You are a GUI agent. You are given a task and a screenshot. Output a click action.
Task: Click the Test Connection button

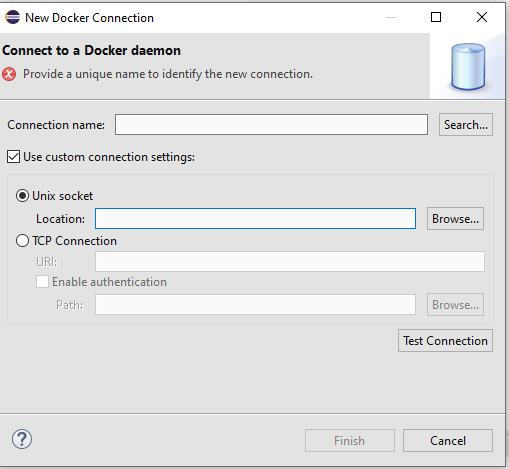point(445,341)
